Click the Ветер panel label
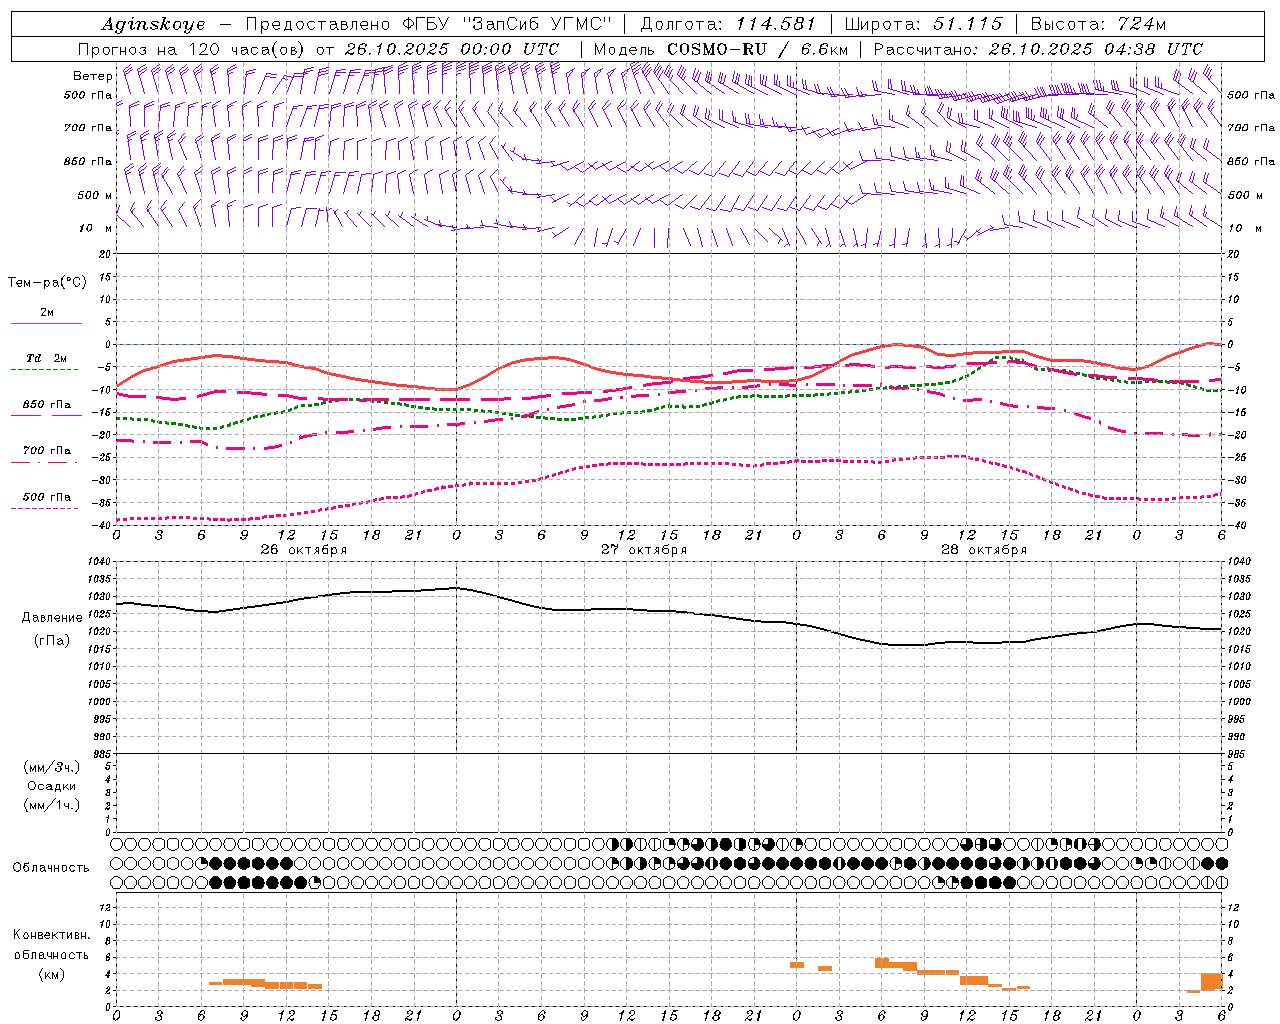The height and width of the screenshot is (1024, 1280). (x=92, y=76)
